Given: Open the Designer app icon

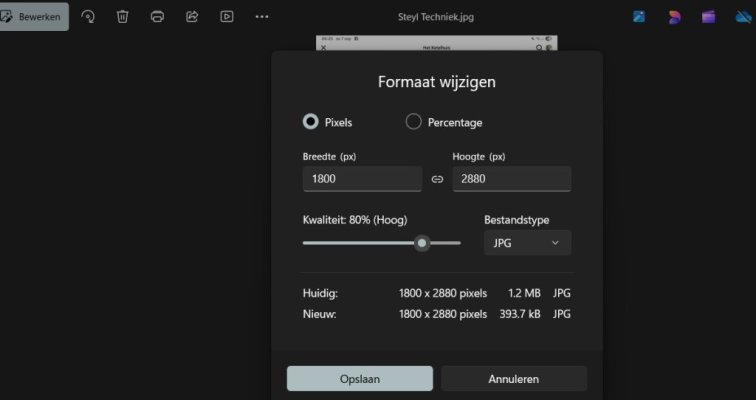Looking at the screenshot, I should 674,17.
